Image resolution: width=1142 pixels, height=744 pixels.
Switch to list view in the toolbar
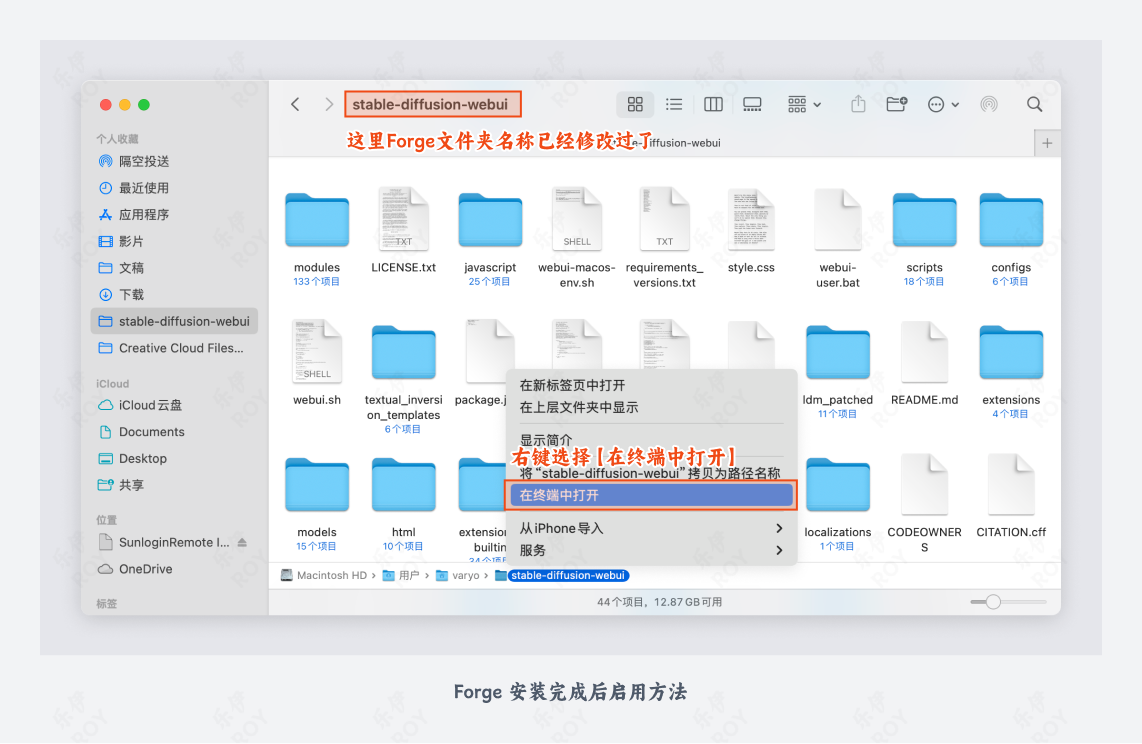[x=673, y=104]
